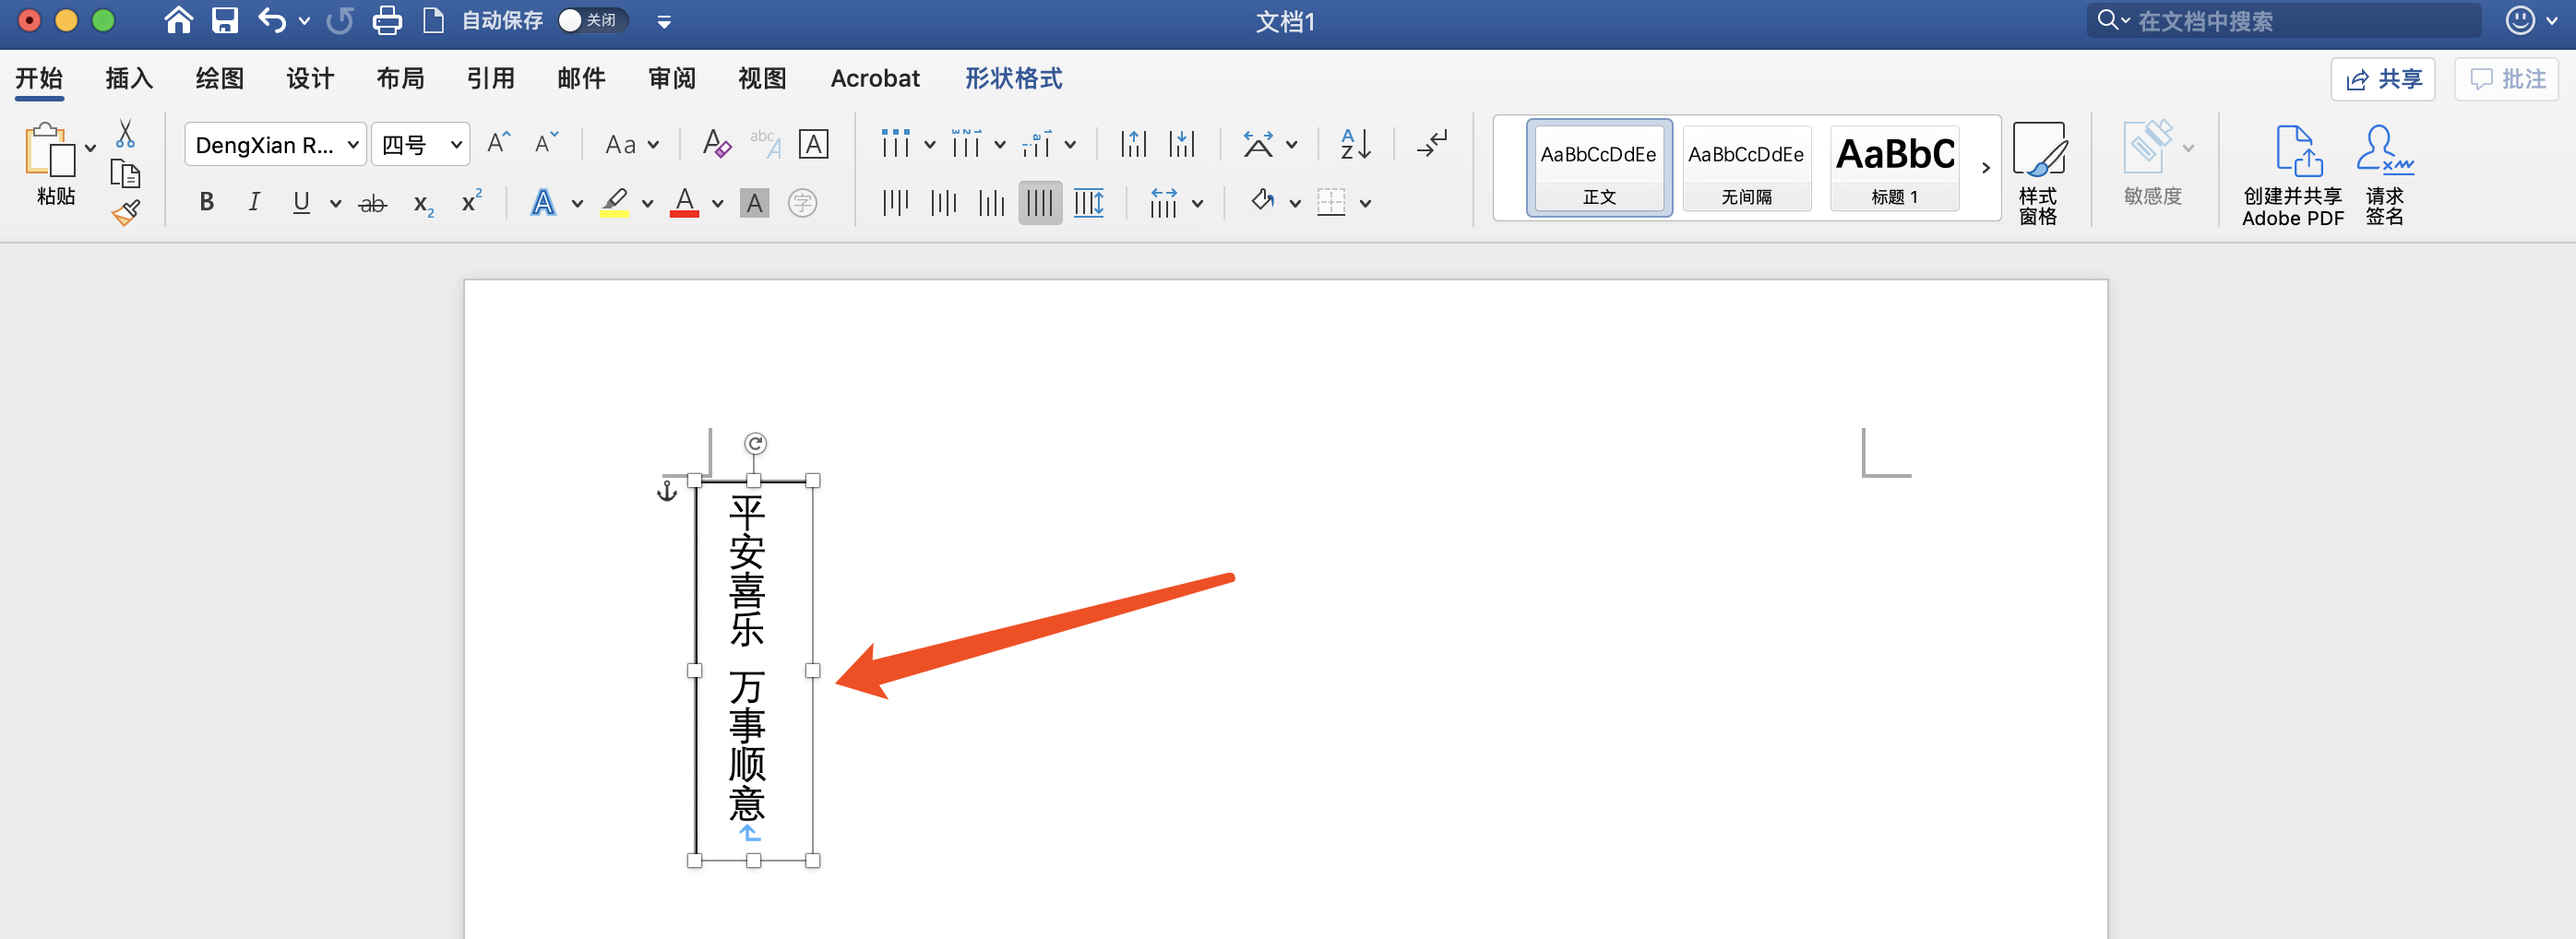This screenshot has height=939, width=2576.
Task: Select the 形状格式 tab
Action: [1013, 78]
